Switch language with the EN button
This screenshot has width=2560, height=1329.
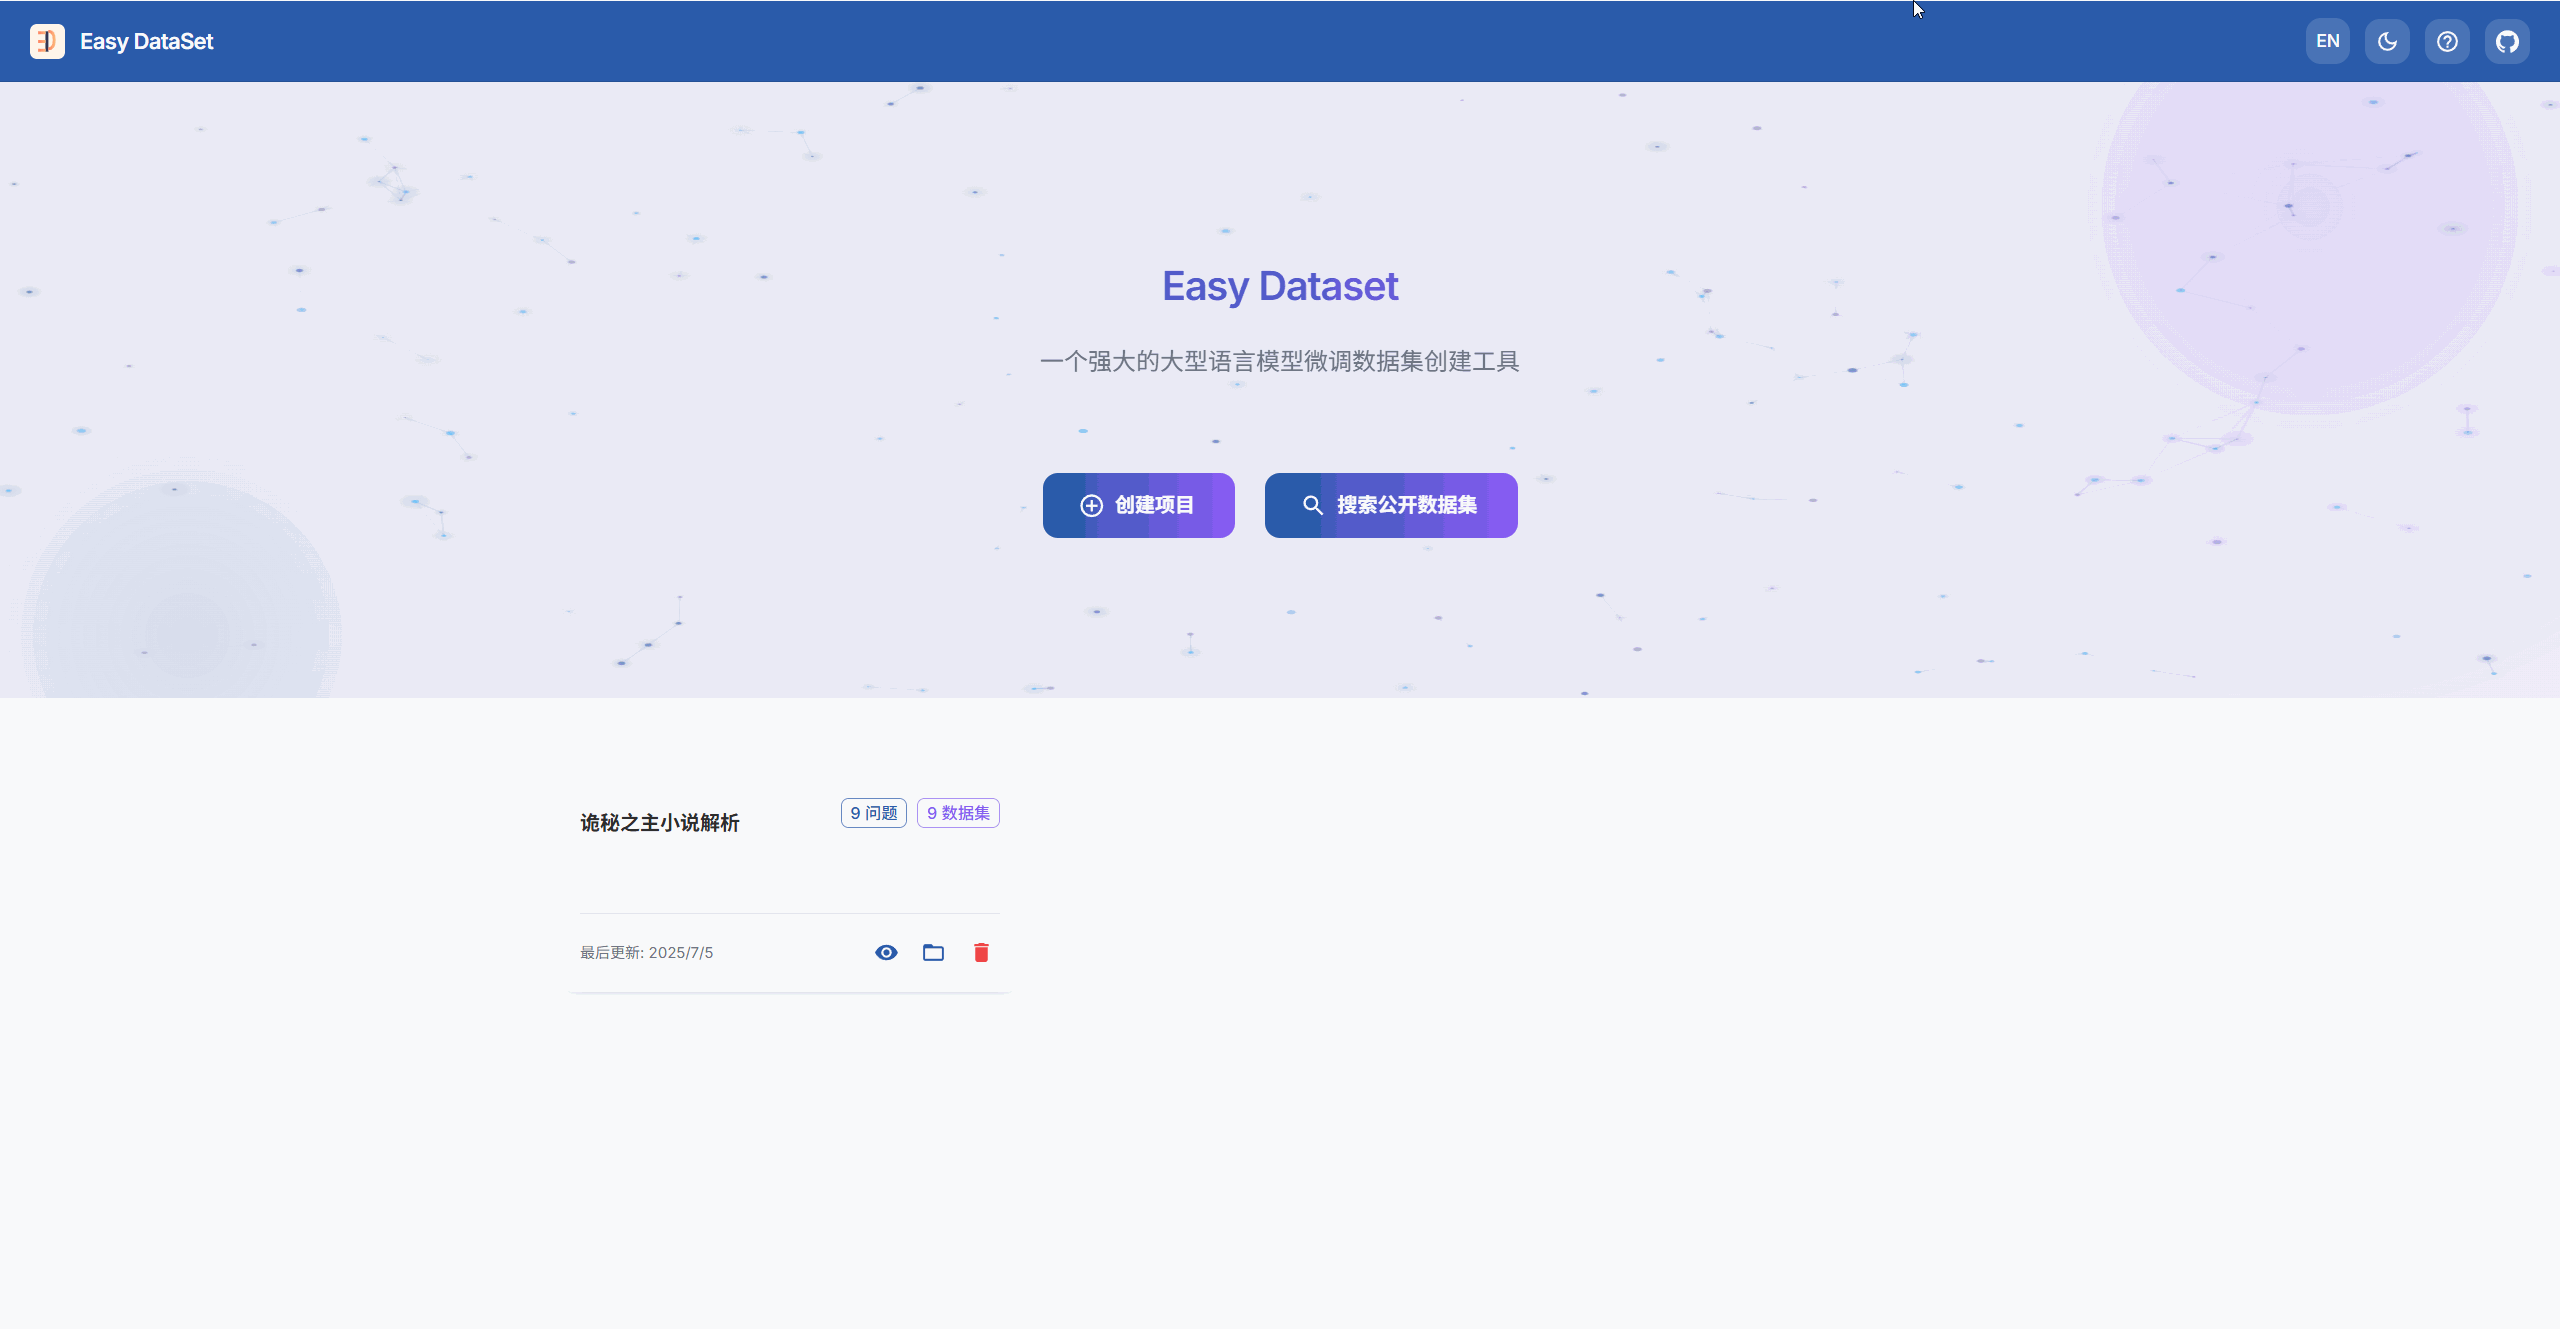[2327, 41]
